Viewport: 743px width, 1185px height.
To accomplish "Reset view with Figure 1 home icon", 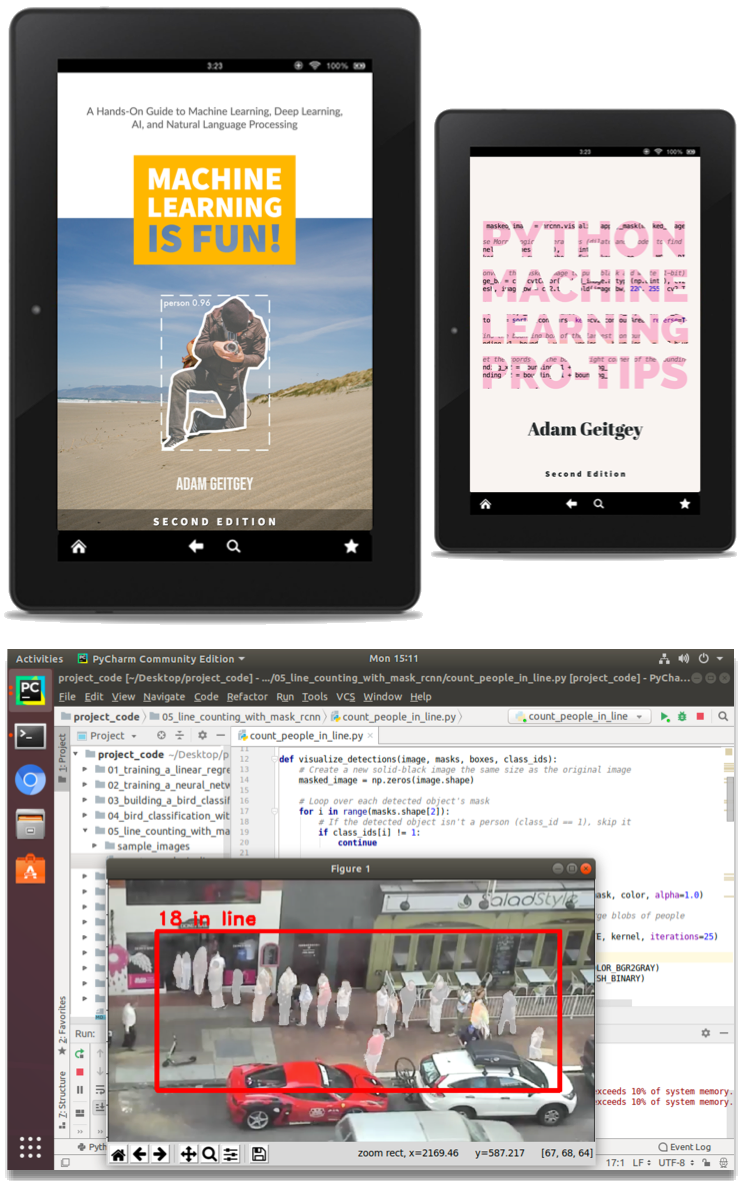I will click(119, 1154).
